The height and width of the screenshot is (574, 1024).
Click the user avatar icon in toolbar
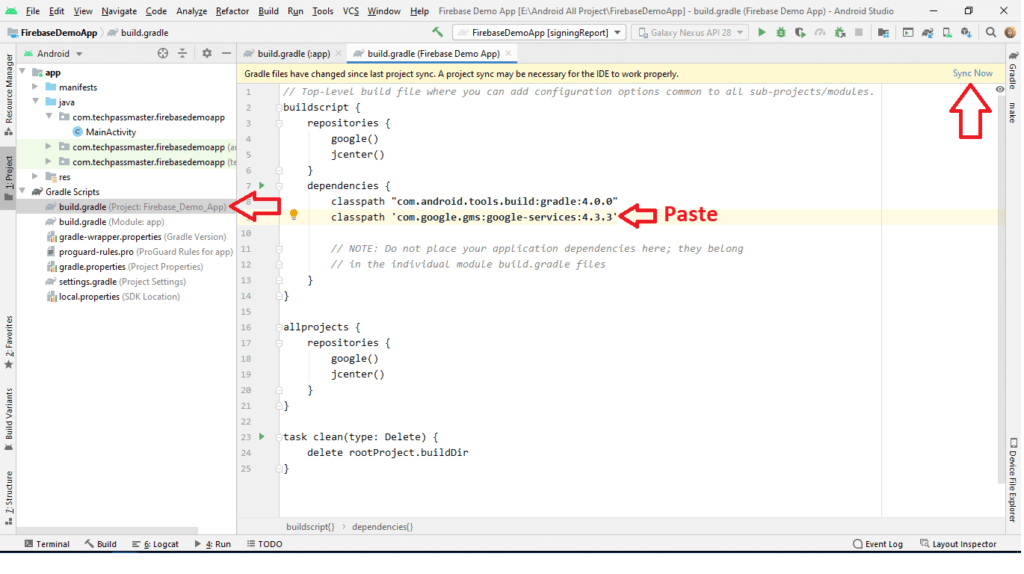click(x=1010, y=32)
